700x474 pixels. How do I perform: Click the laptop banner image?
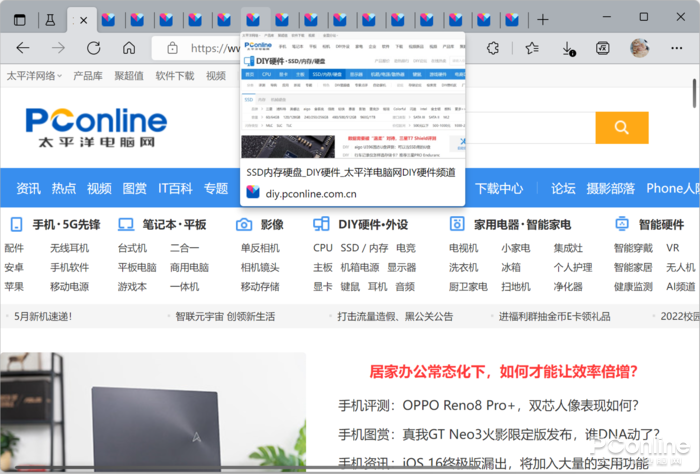[153, 412]
